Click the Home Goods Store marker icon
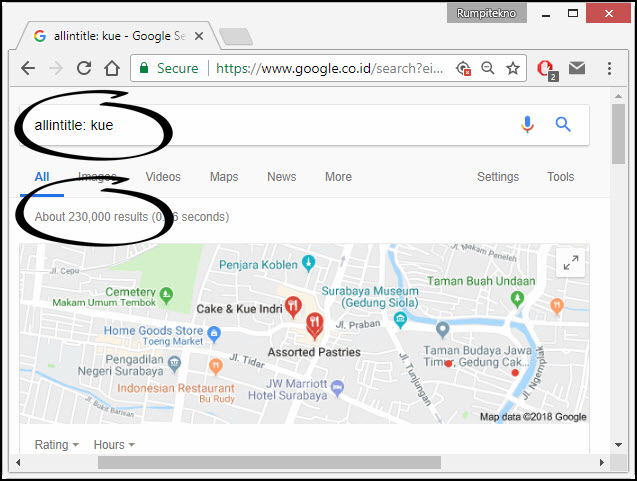 click(214, 334)
